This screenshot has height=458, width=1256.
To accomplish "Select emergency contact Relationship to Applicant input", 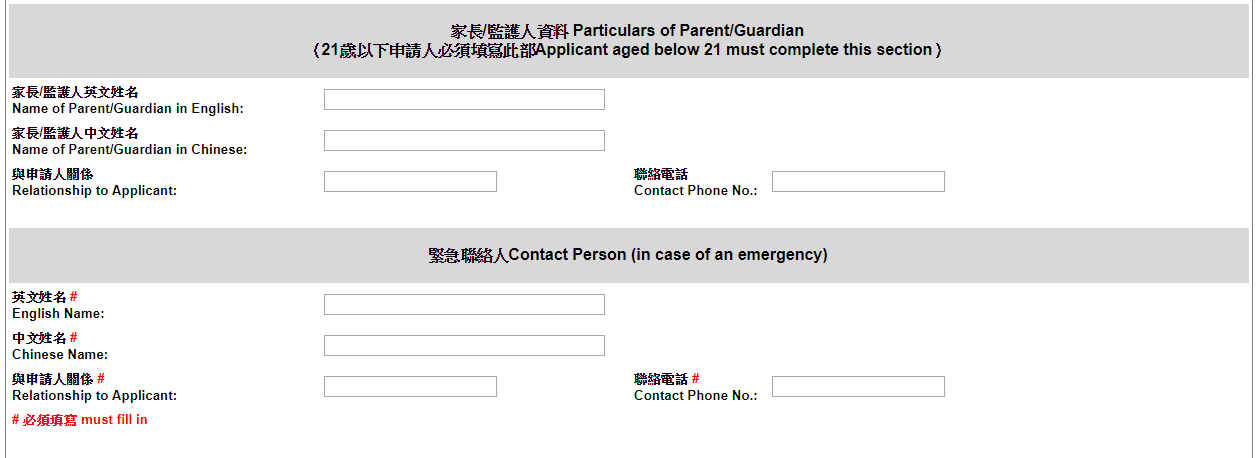I will pos(410,387).
